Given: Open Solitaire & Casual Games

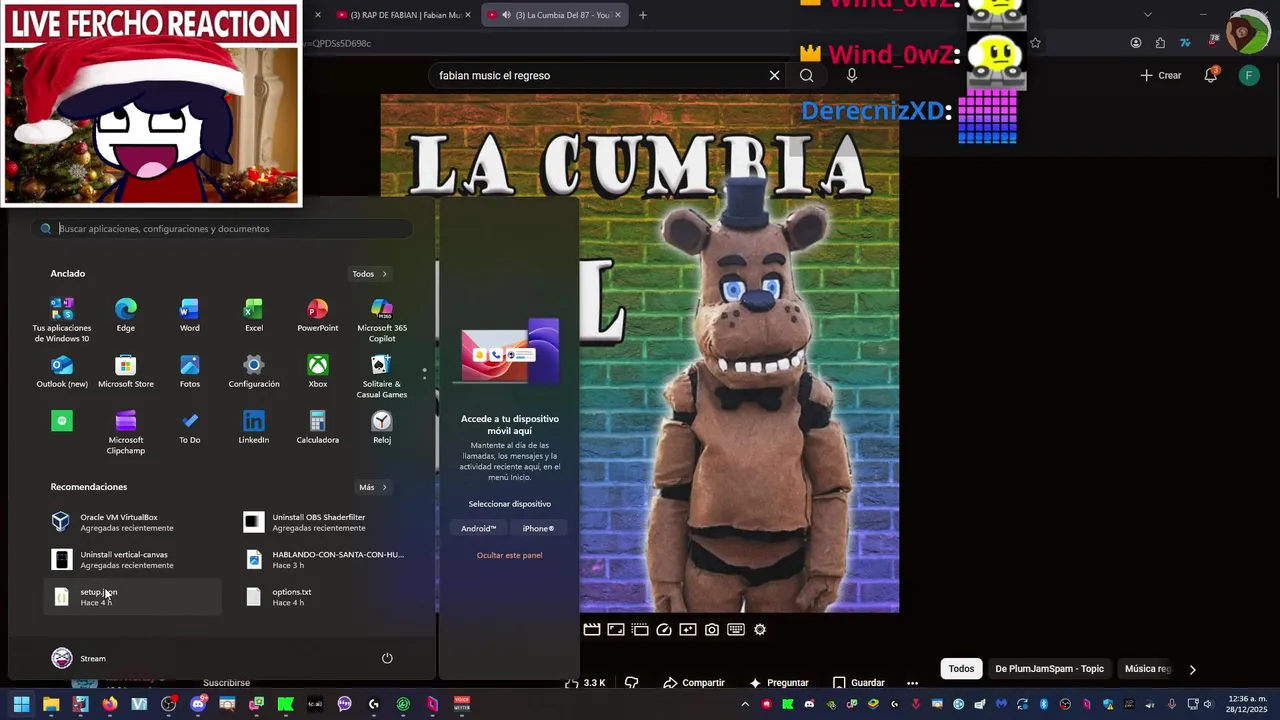Looking at the screenshot, I should (x=382, y=376).
